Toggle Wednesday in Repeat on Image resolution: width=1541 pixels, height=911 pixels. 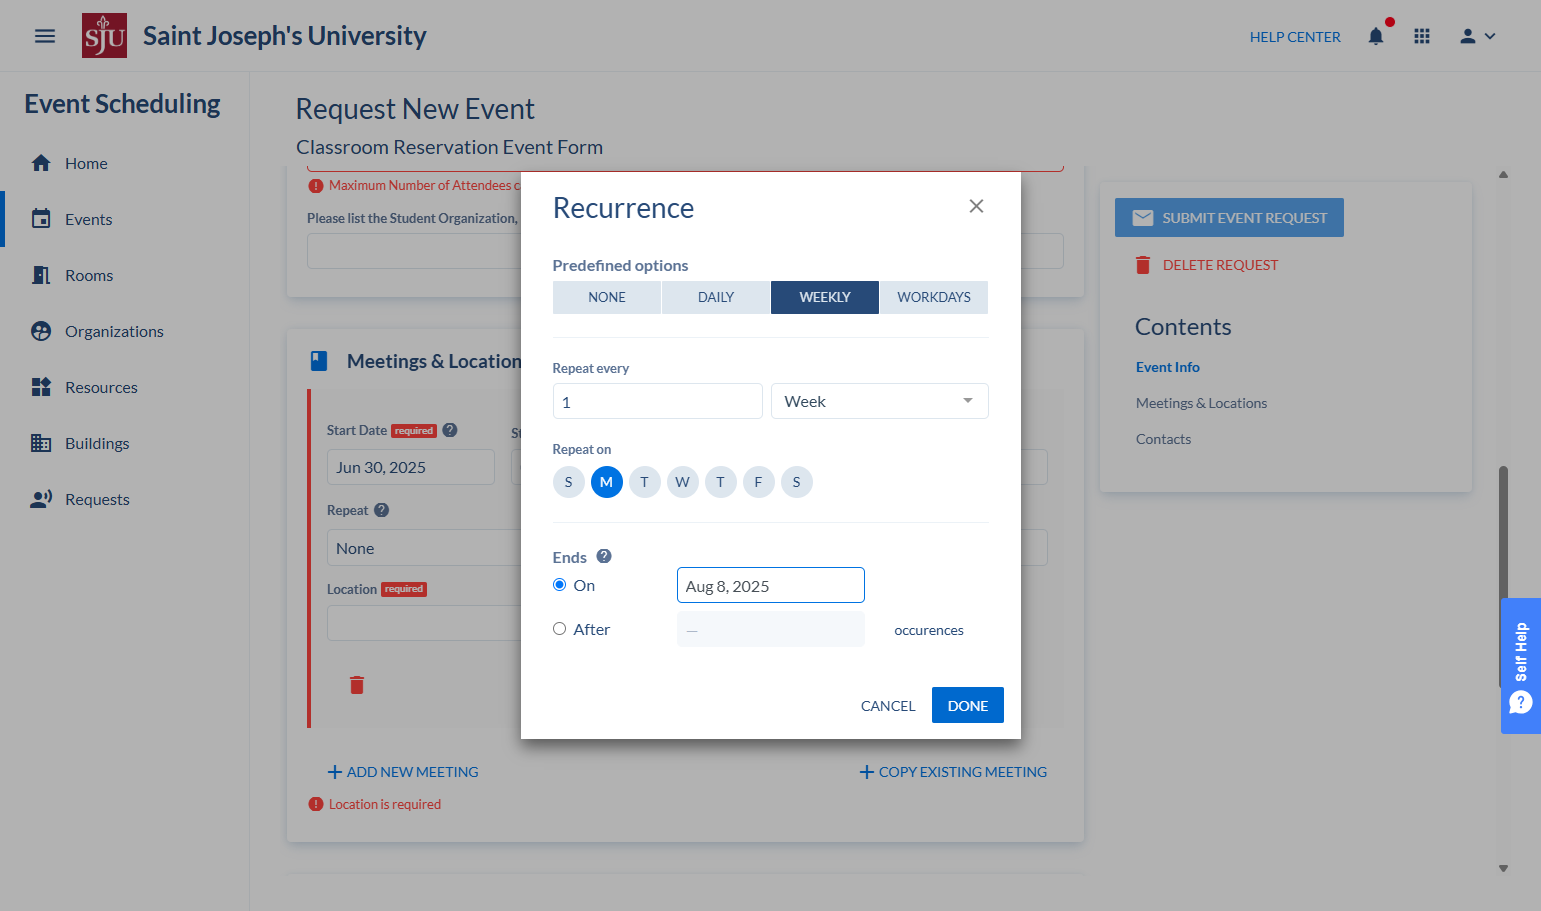[683, 482]
